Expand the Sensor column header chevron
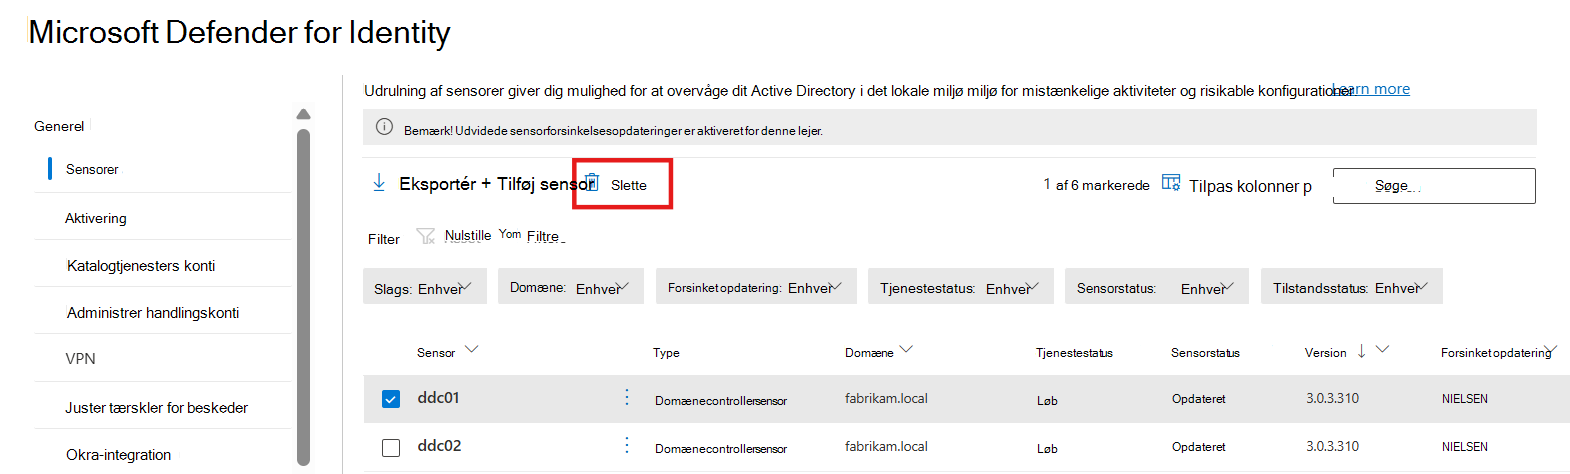Image resolution: width=1570 pixels, height=474 pixels. 472,349
